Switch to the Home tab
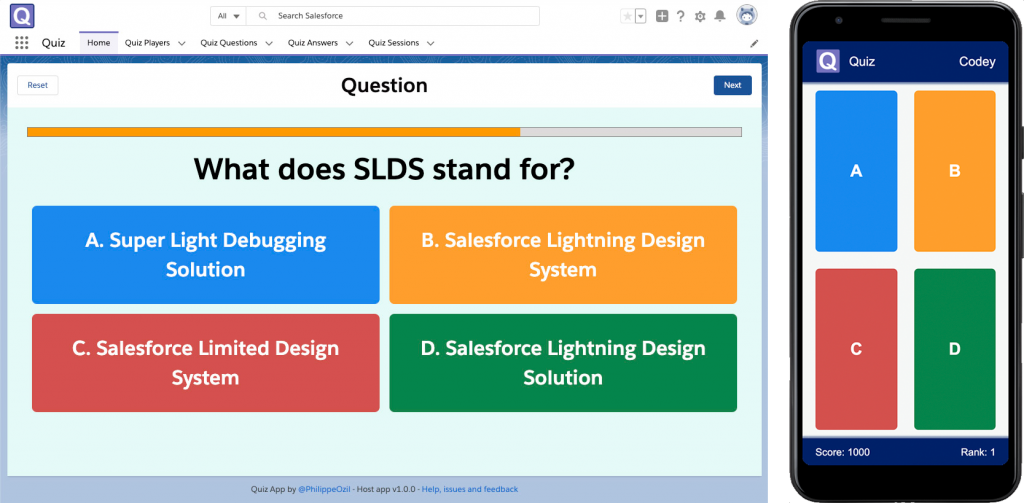The width and height of the screenshot is (1024, 503). [x=99, y=43]
